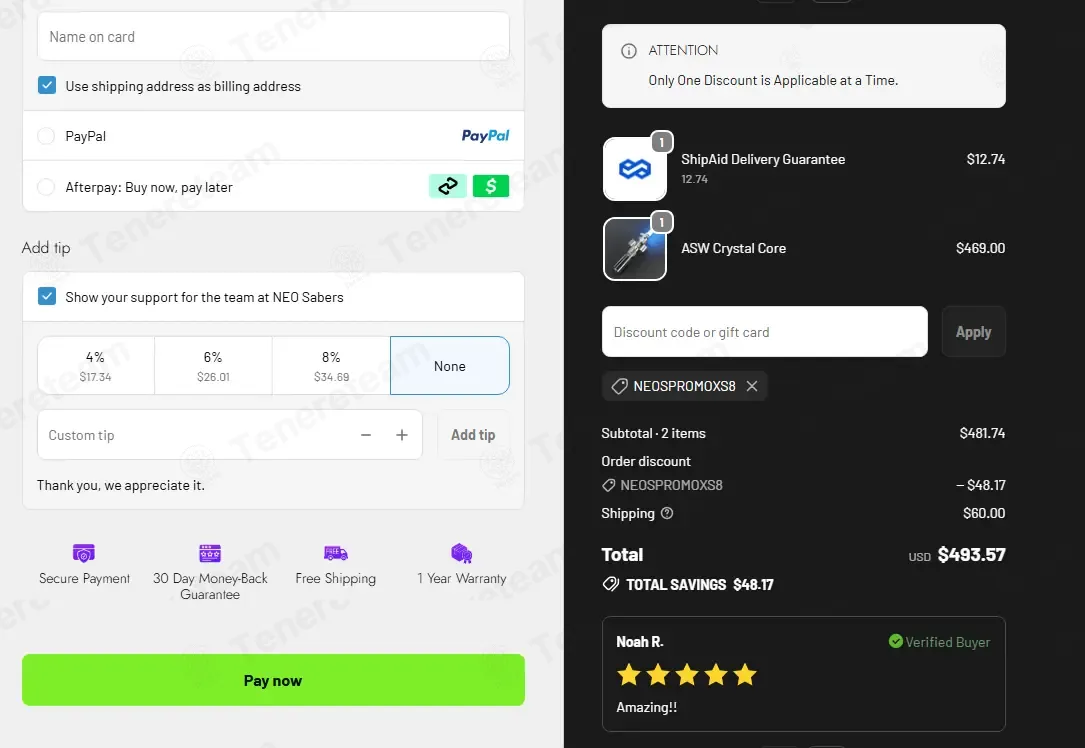Click the Secure Payment shield icon
The image size is (1085, 748).
coord(84,553)
